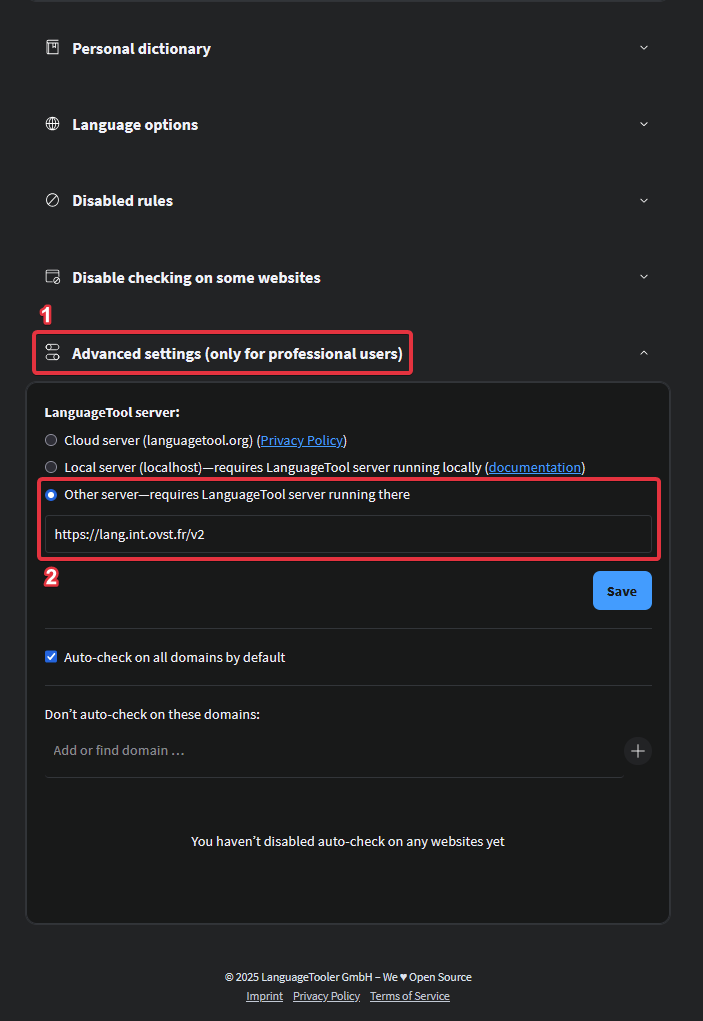This screenshot has height=1021, width=703.
Task: Click the custom server URL input field
Action: tap(348, 534)
